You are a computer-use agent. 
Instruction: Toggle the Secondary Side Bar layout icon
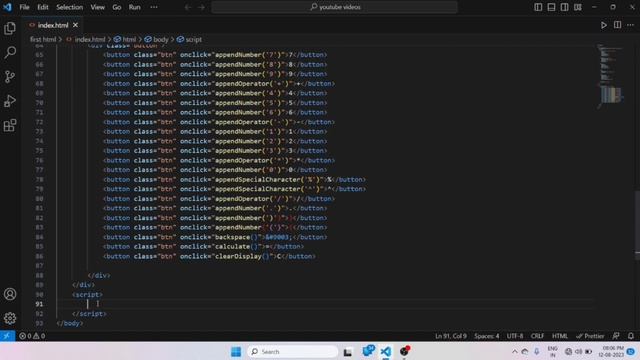point(564,7)
